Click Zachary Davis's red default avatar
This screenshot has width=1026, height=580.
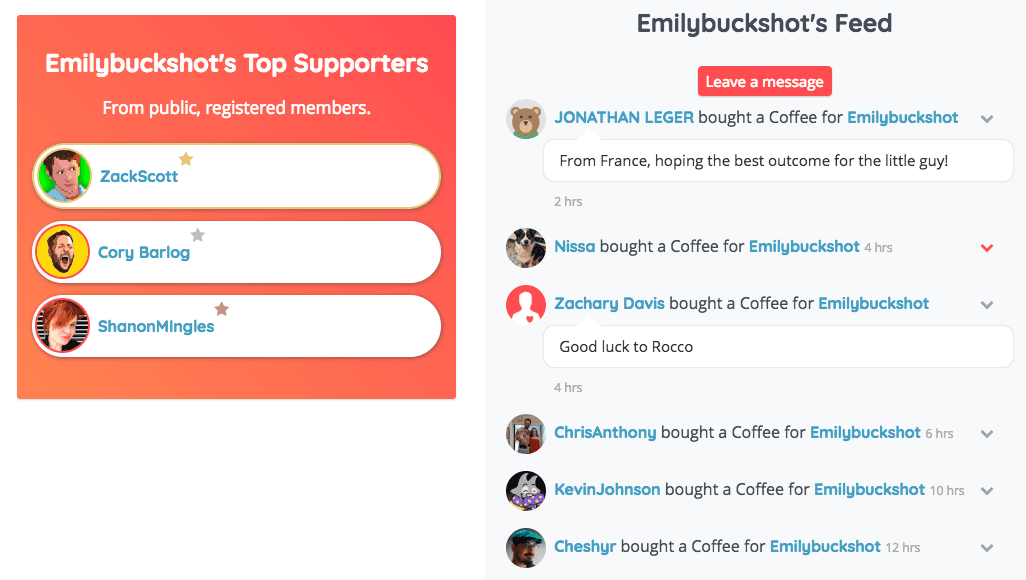(x=526, y=304)
